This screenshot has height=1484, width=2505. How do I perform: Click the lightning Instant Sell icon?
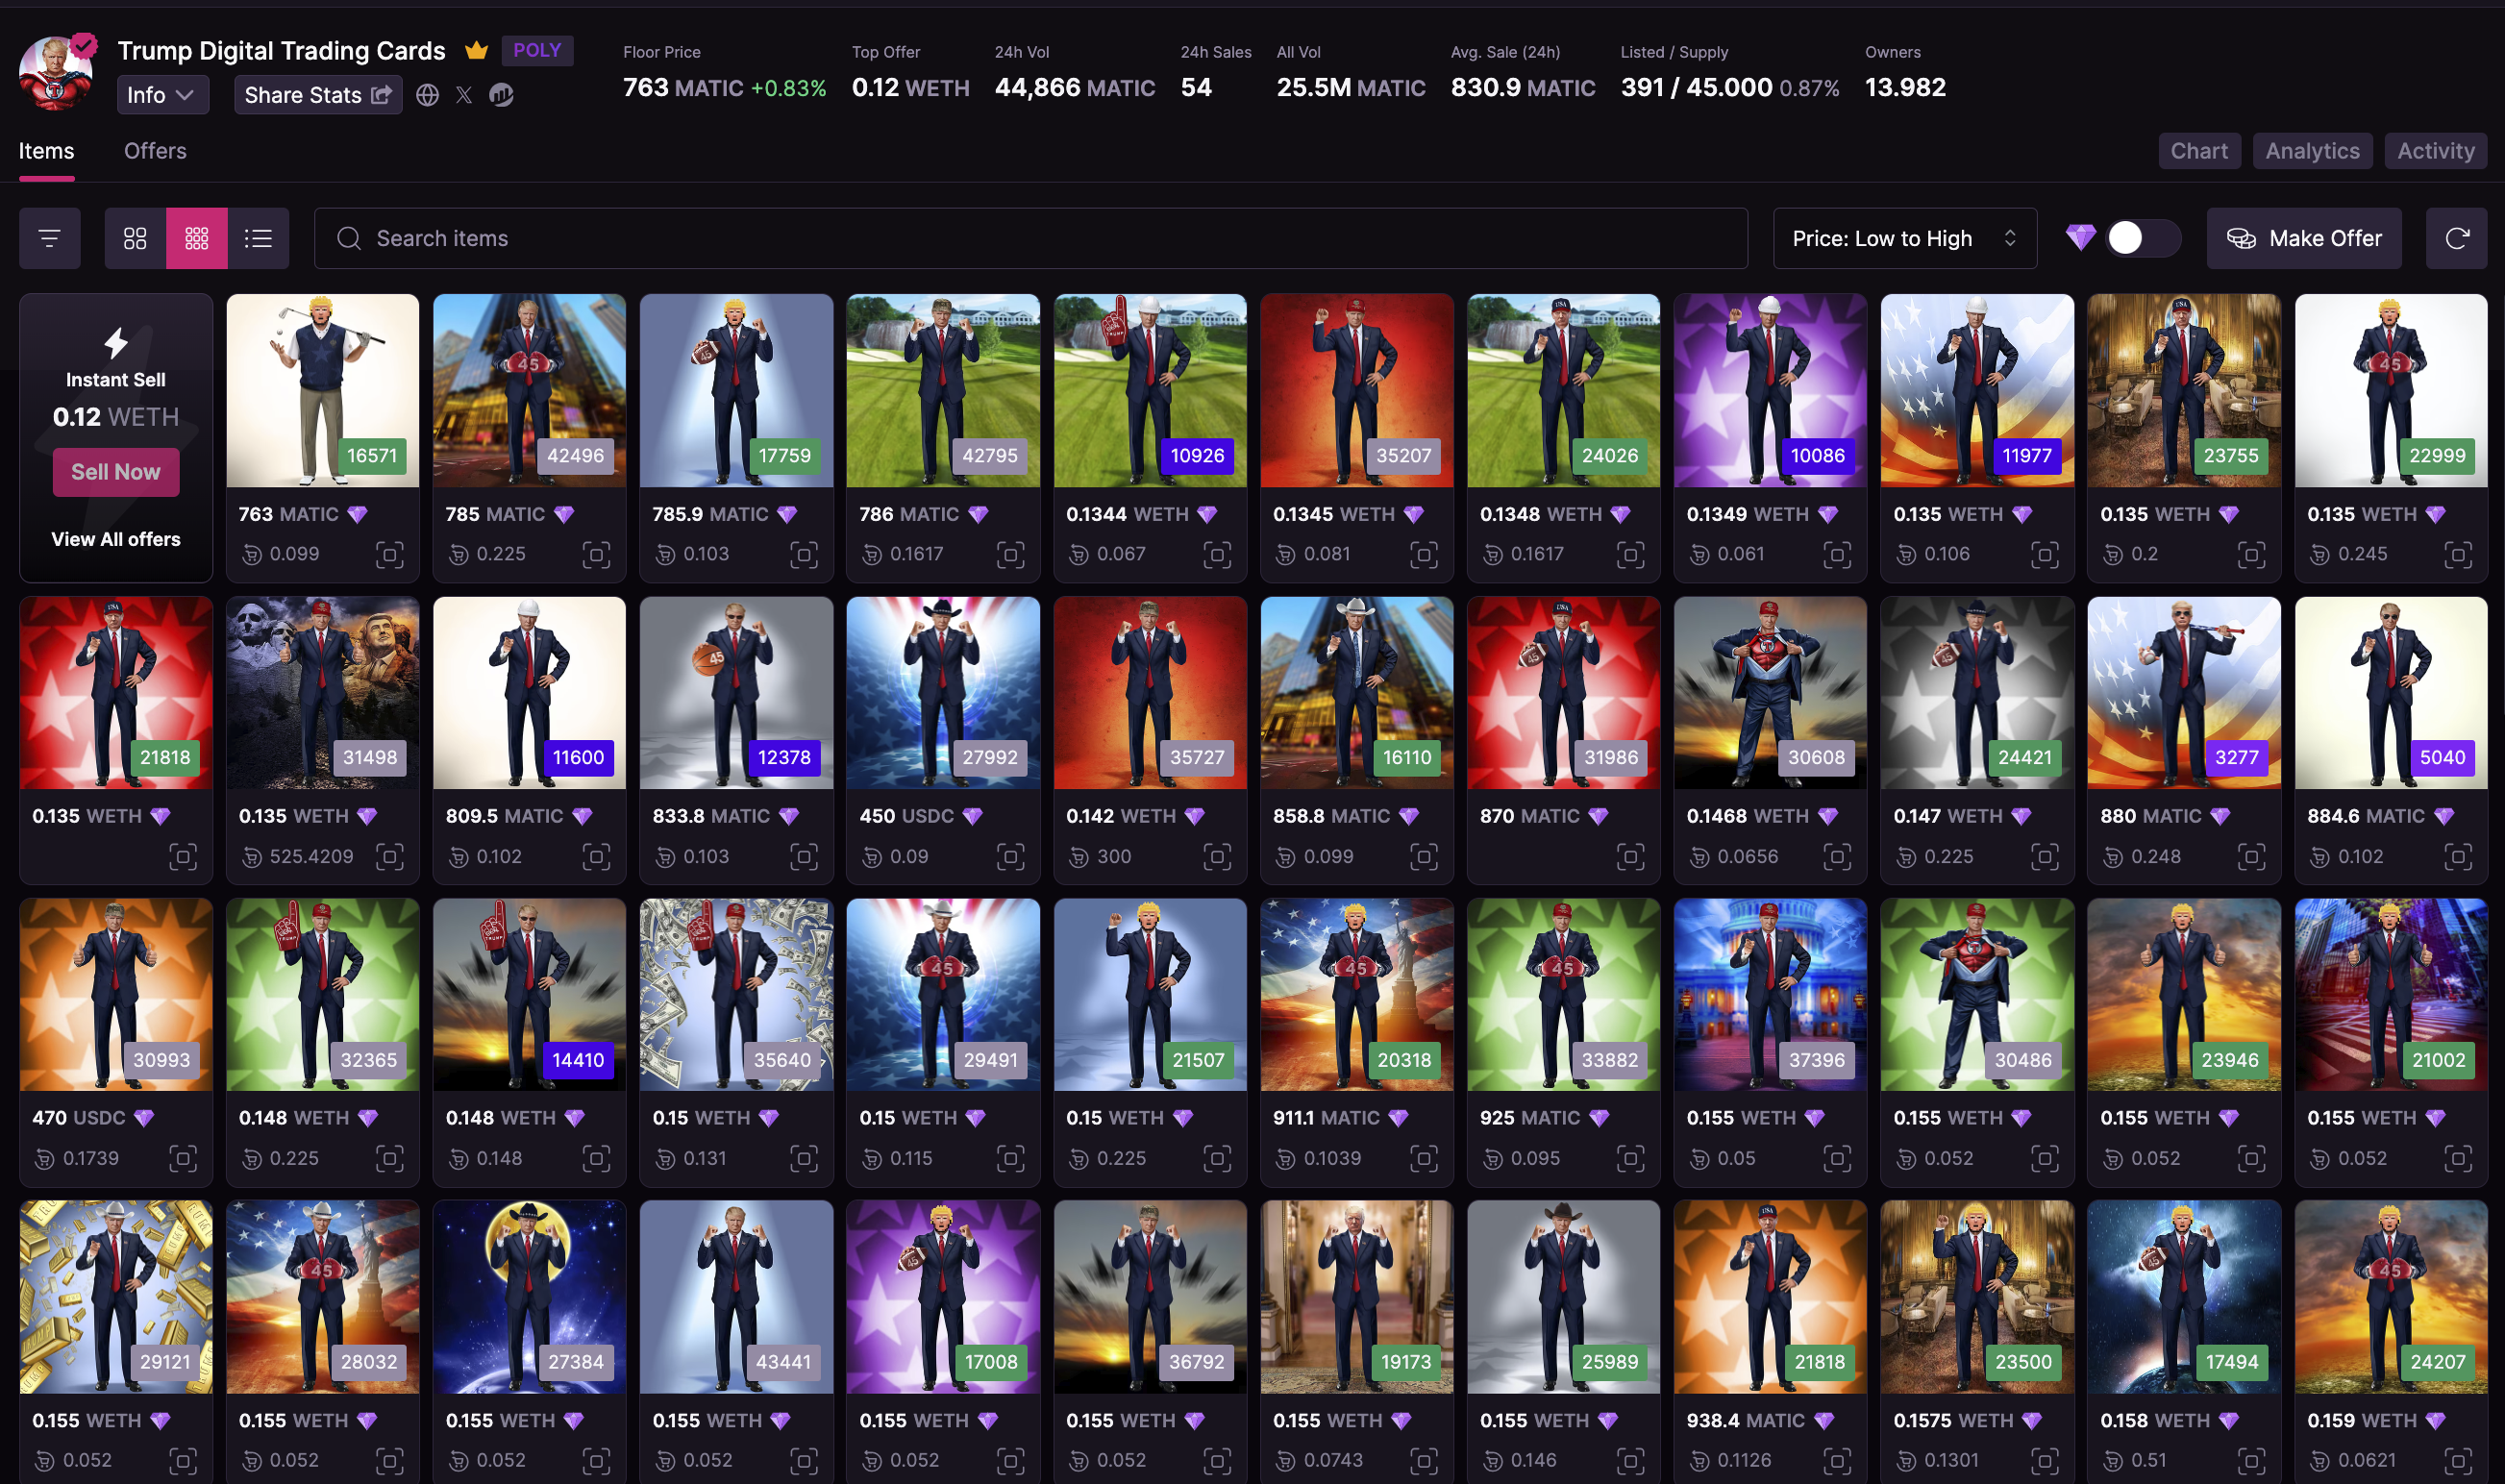116,343
